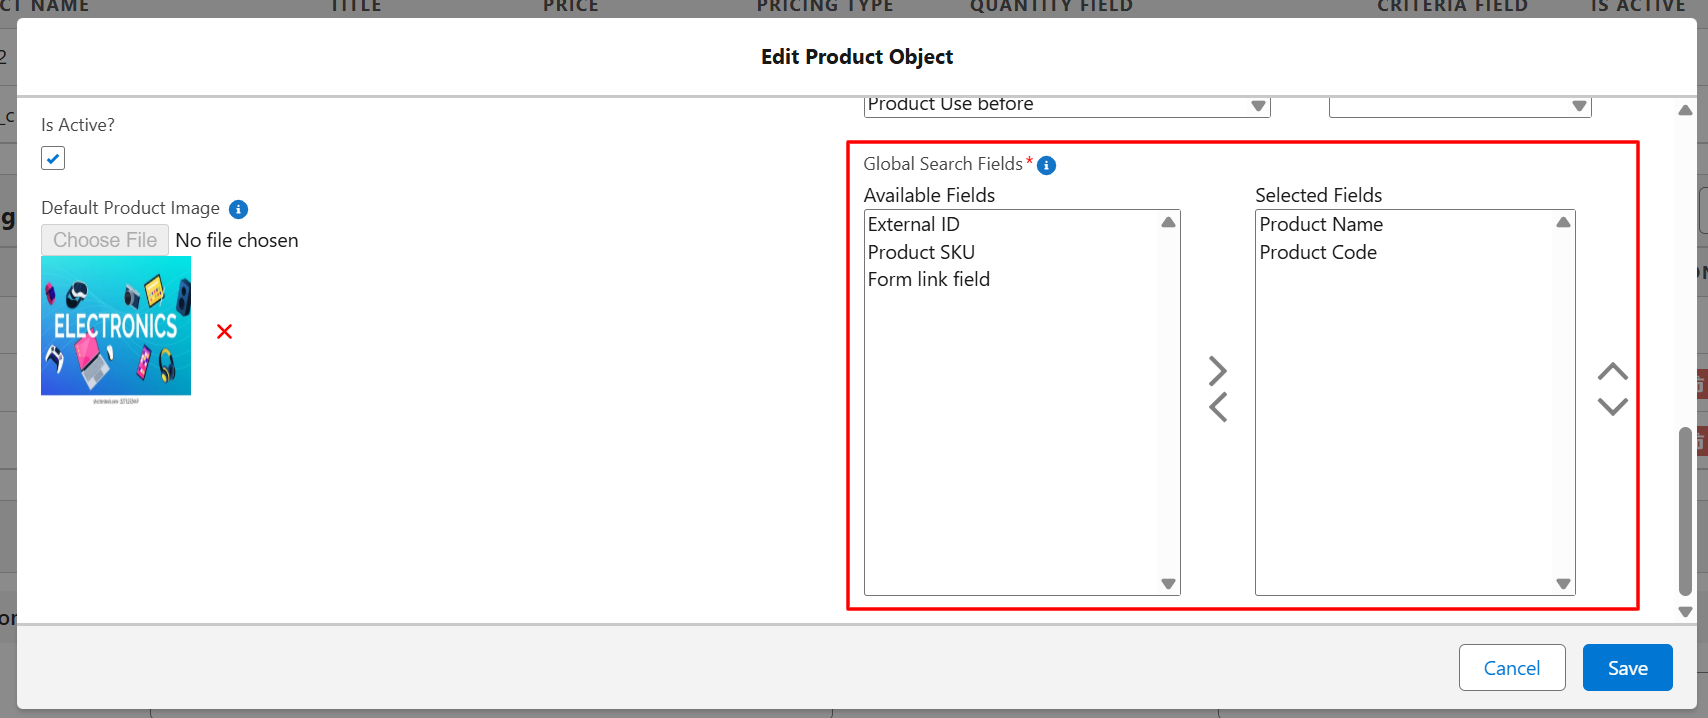The width and height of the screenshot is (1708, 718).
Task: Move field to Selected Fields with right arrow
Action: 1217,371
